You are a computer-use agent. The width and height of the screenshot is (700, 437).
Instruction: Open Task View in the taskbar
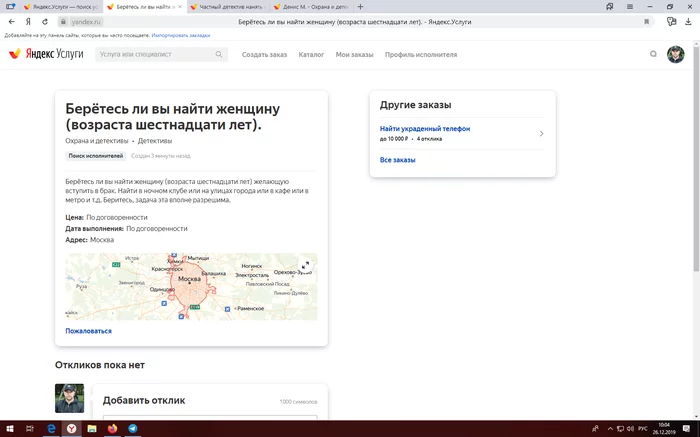tap(29, 429)
